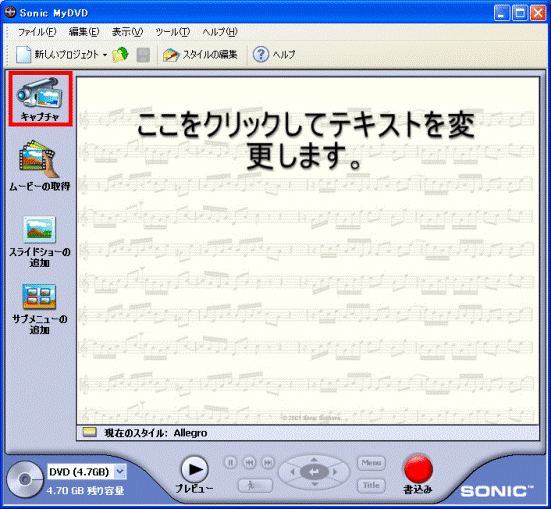Open スタイルの編集 style editor

click(200, 54)
